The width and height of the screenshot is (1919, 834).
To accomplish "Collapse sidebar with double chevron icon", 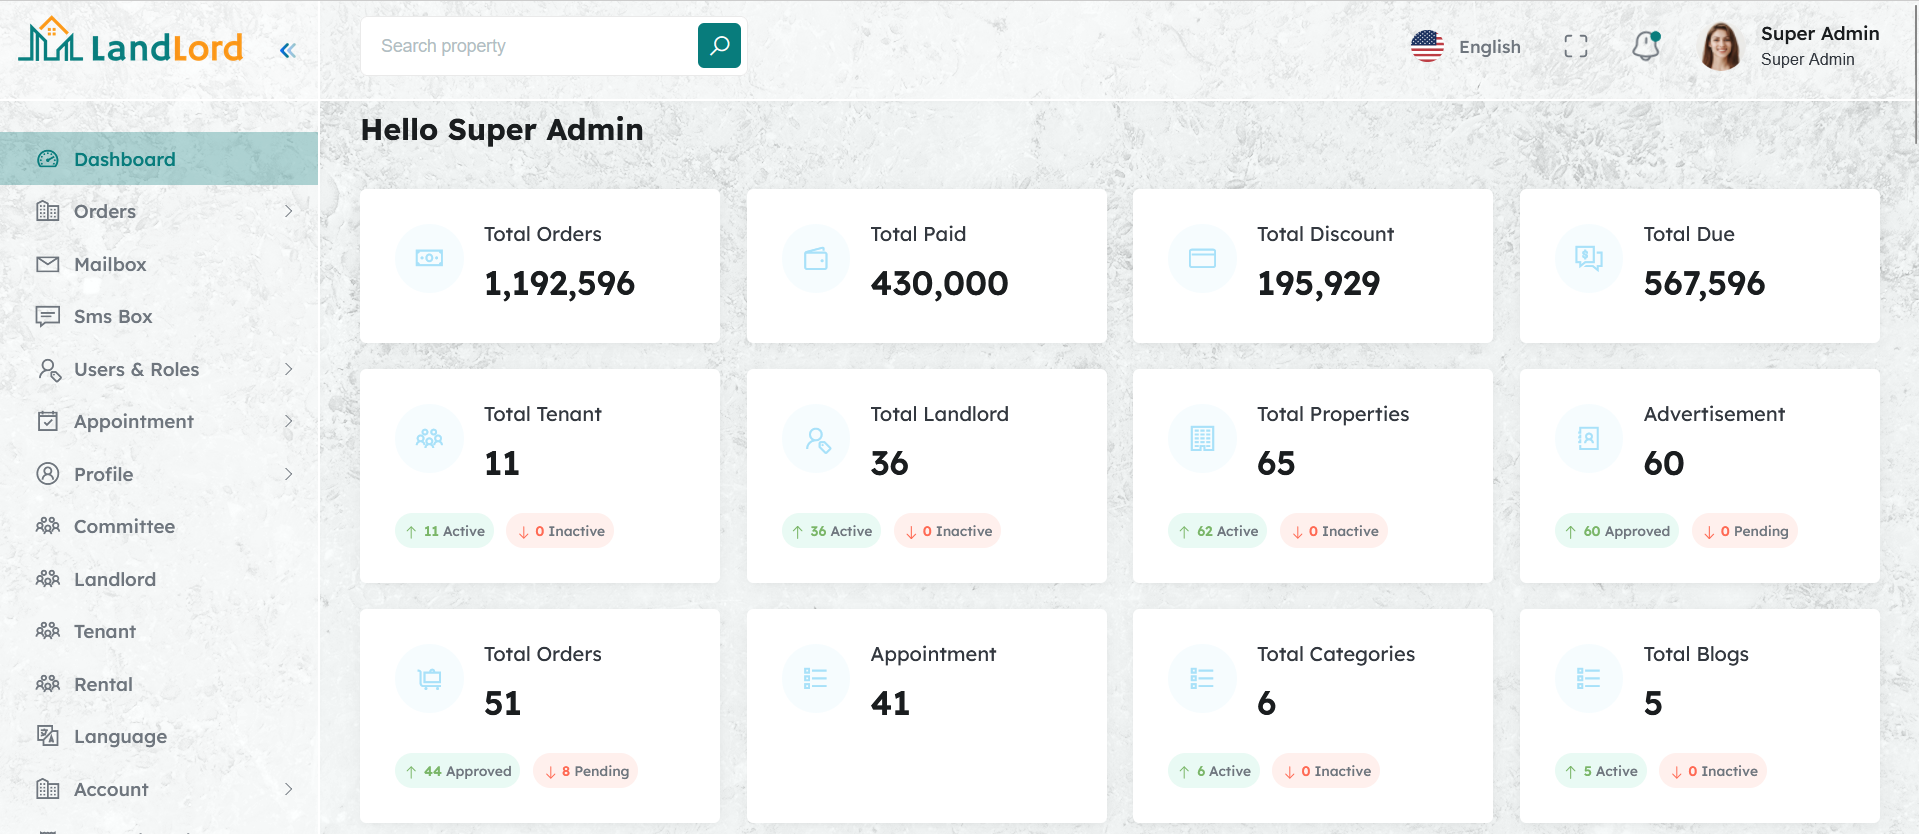I will [288, 50].
